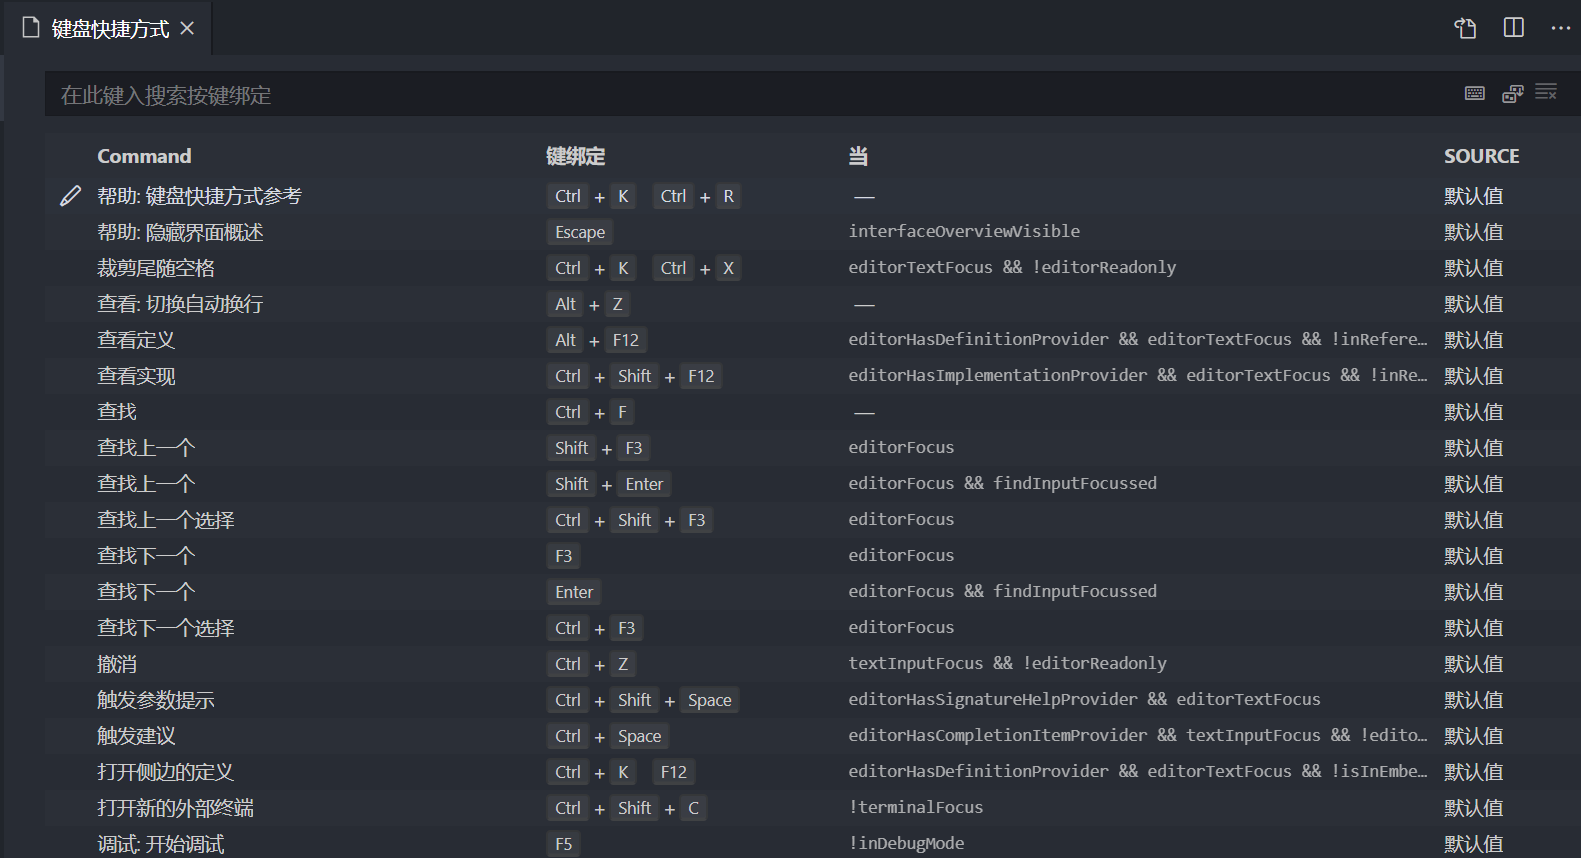Click the !terminalFocus when clause
This screenshot has width=1581, height=858.
916,807
